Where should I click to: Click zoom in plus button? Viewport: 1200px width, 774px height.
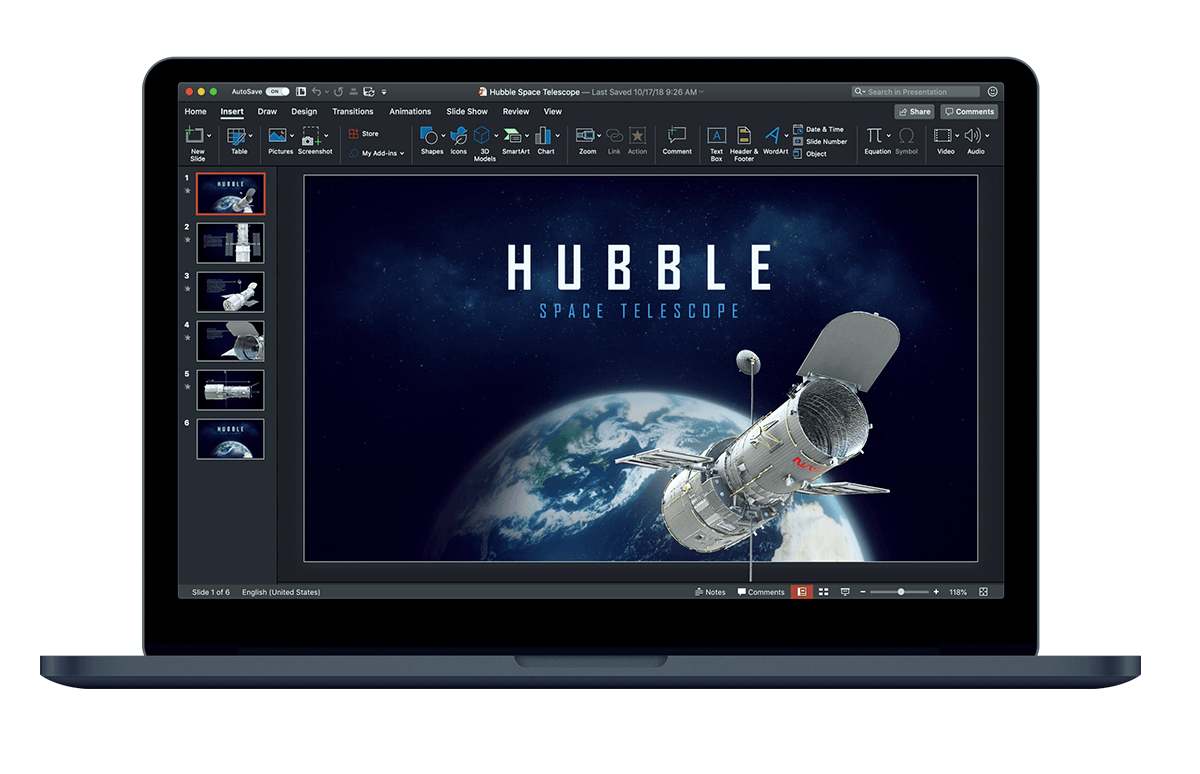click(936, 592)
